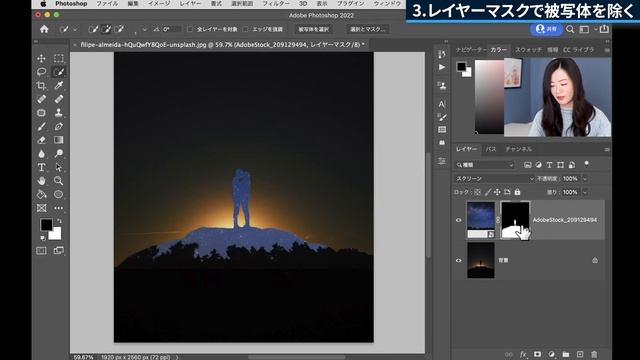This screenshot has width=640, height=360.
Task: Enable 全レイヤーを対象 checkbox
Action: pyautogui.click(x=190, y=29)
